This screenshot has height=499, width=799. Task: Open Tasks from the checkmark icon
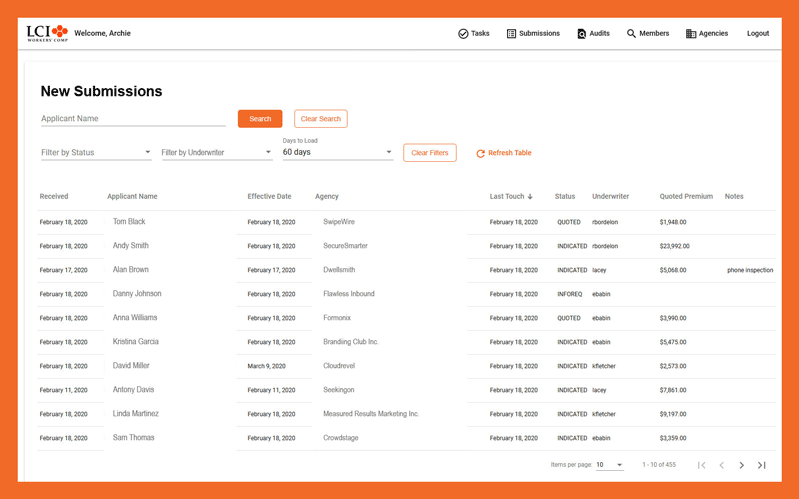(x=463, y=34)
